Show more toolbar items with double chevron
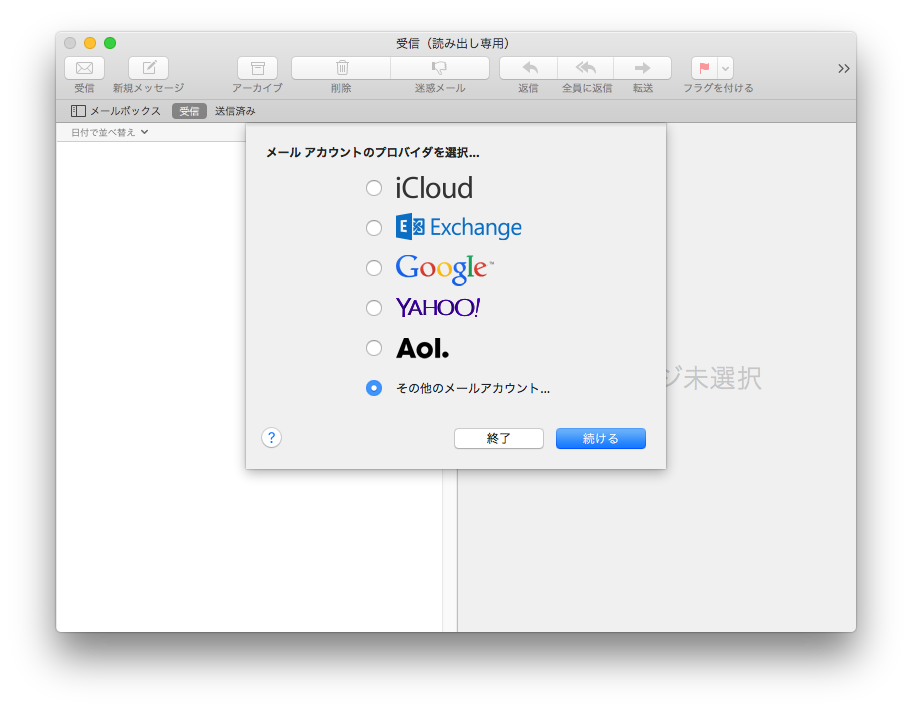The height and width of the screenshot is (712, 912). [843, 69]
